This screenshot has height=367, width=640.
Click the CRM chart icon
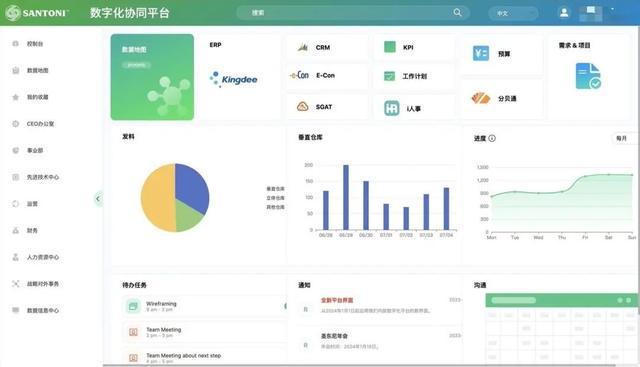[302, 47]
